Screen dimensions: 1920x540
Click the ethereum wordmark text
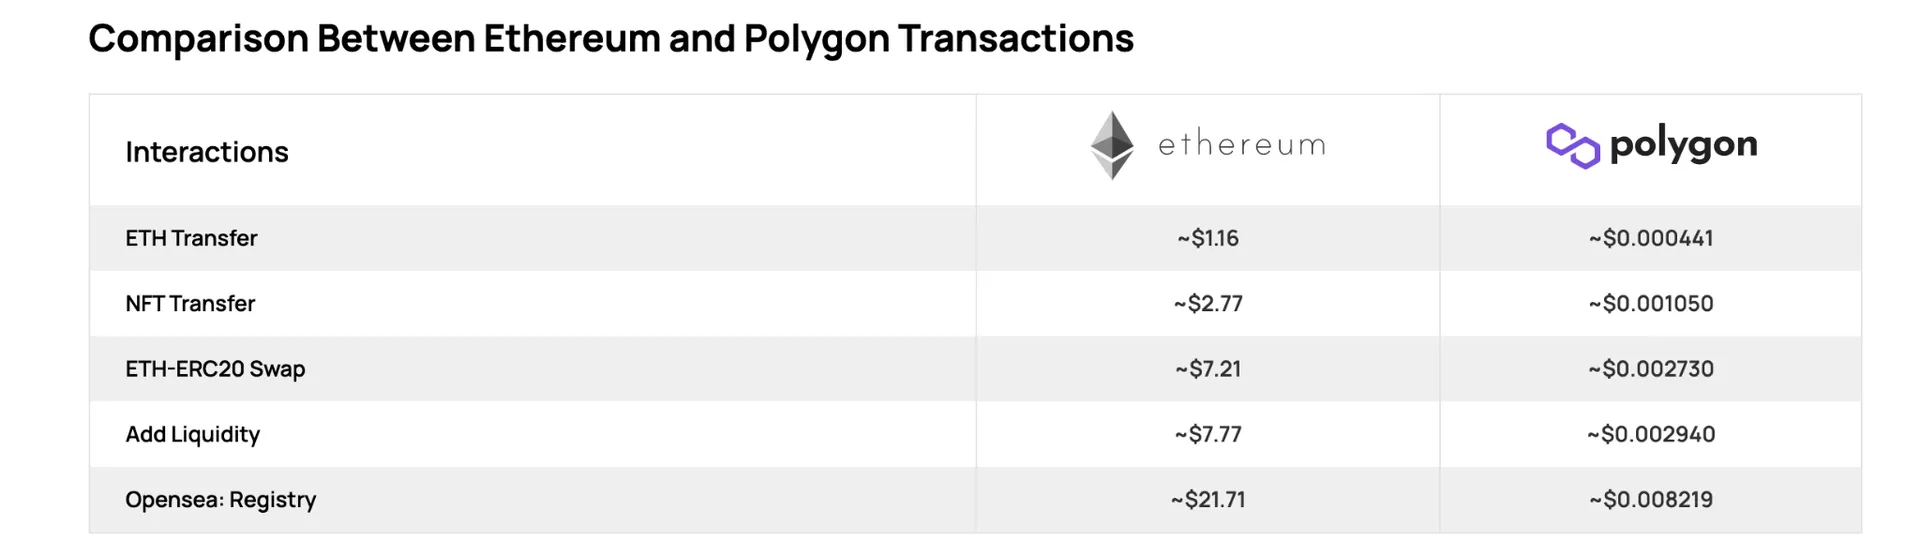coord(1242,145)
